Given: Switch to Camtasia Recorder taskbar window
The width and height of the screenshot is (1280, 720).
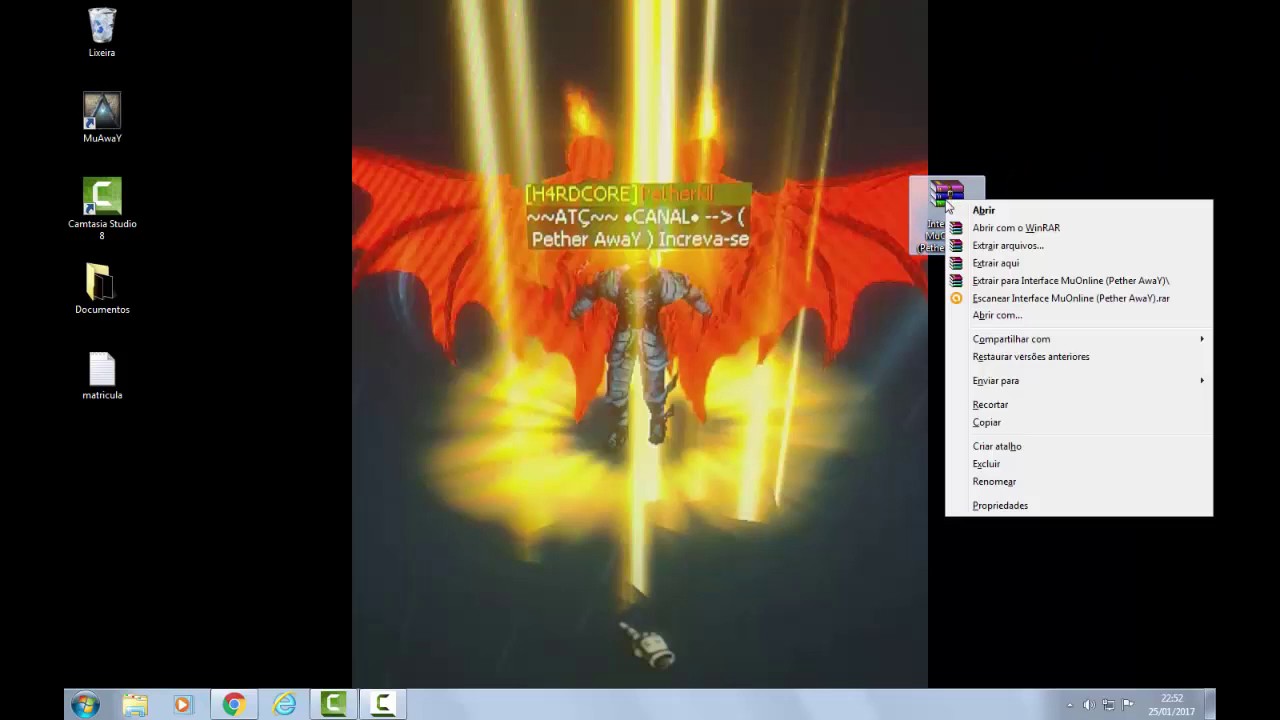Looking at the screenshot, I should (383, 705).
